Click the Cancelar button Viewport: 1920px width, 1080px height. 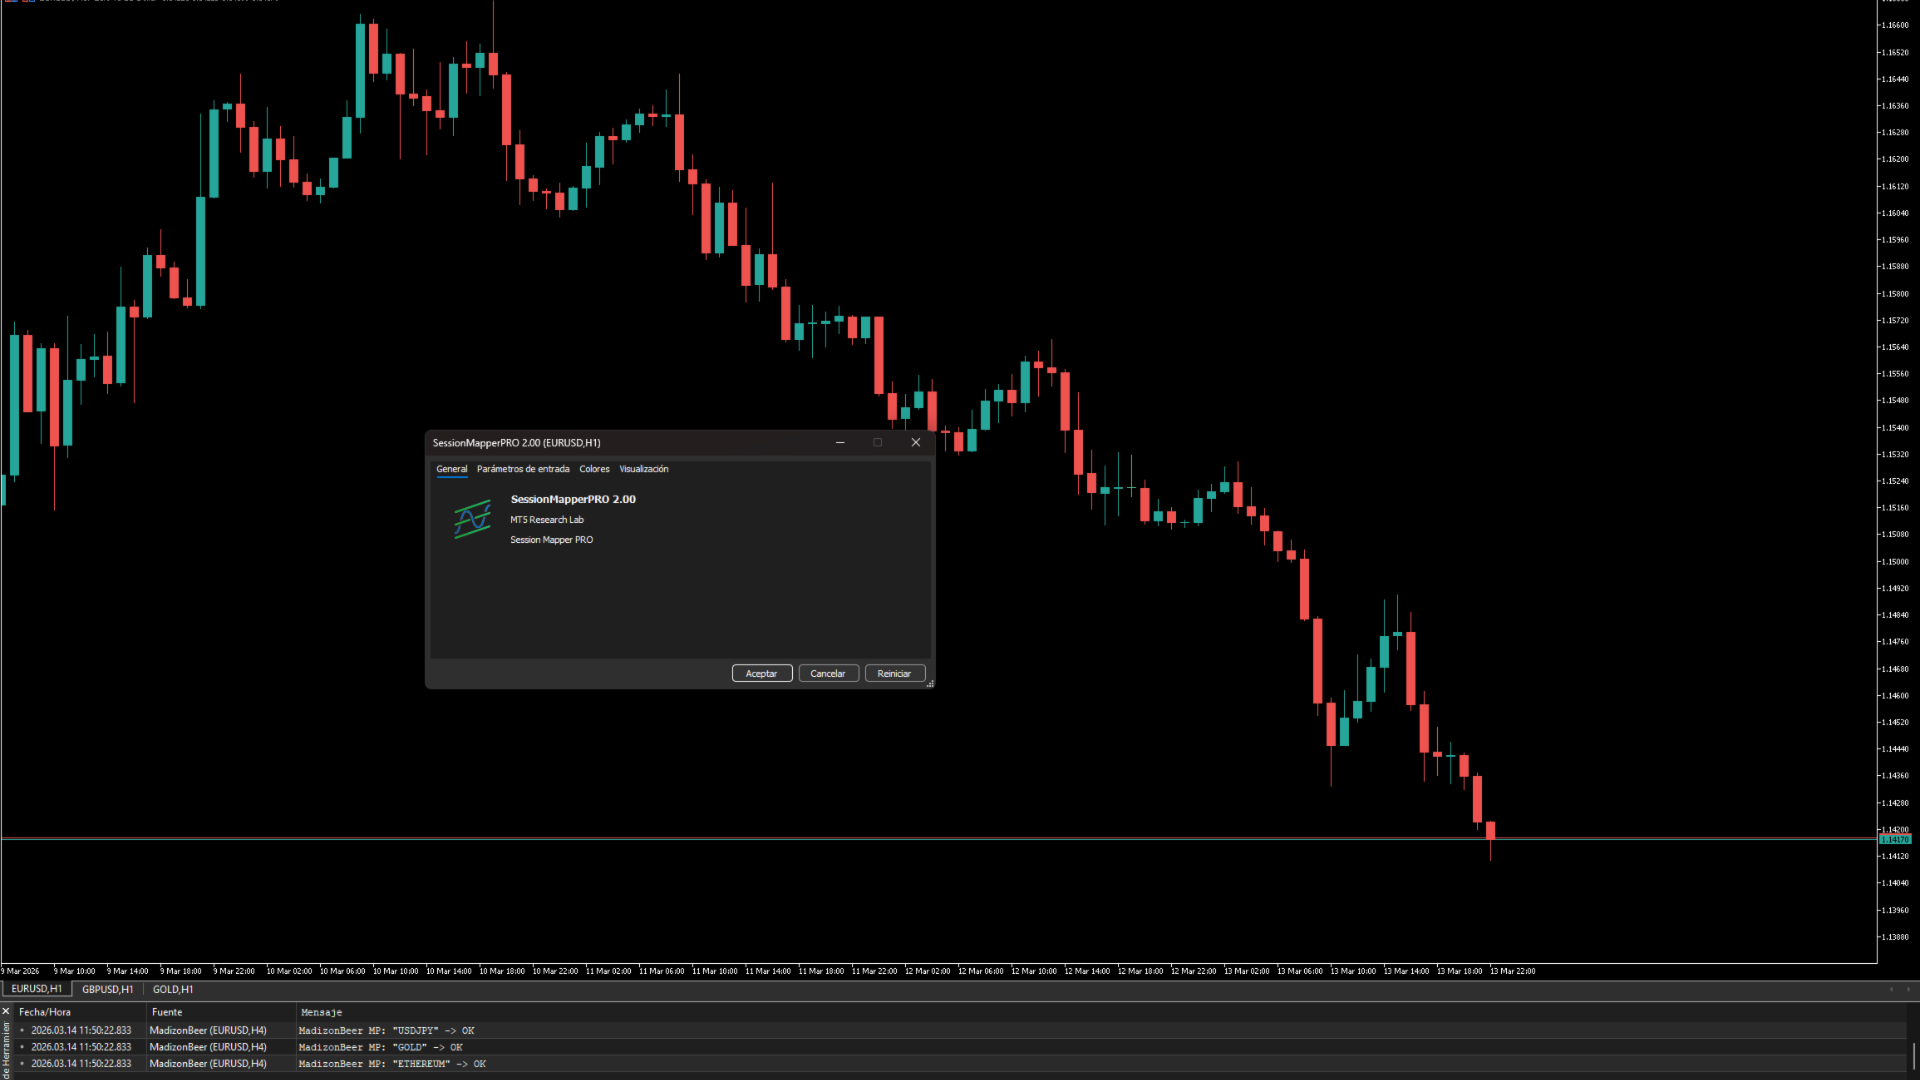pos(827,674)
